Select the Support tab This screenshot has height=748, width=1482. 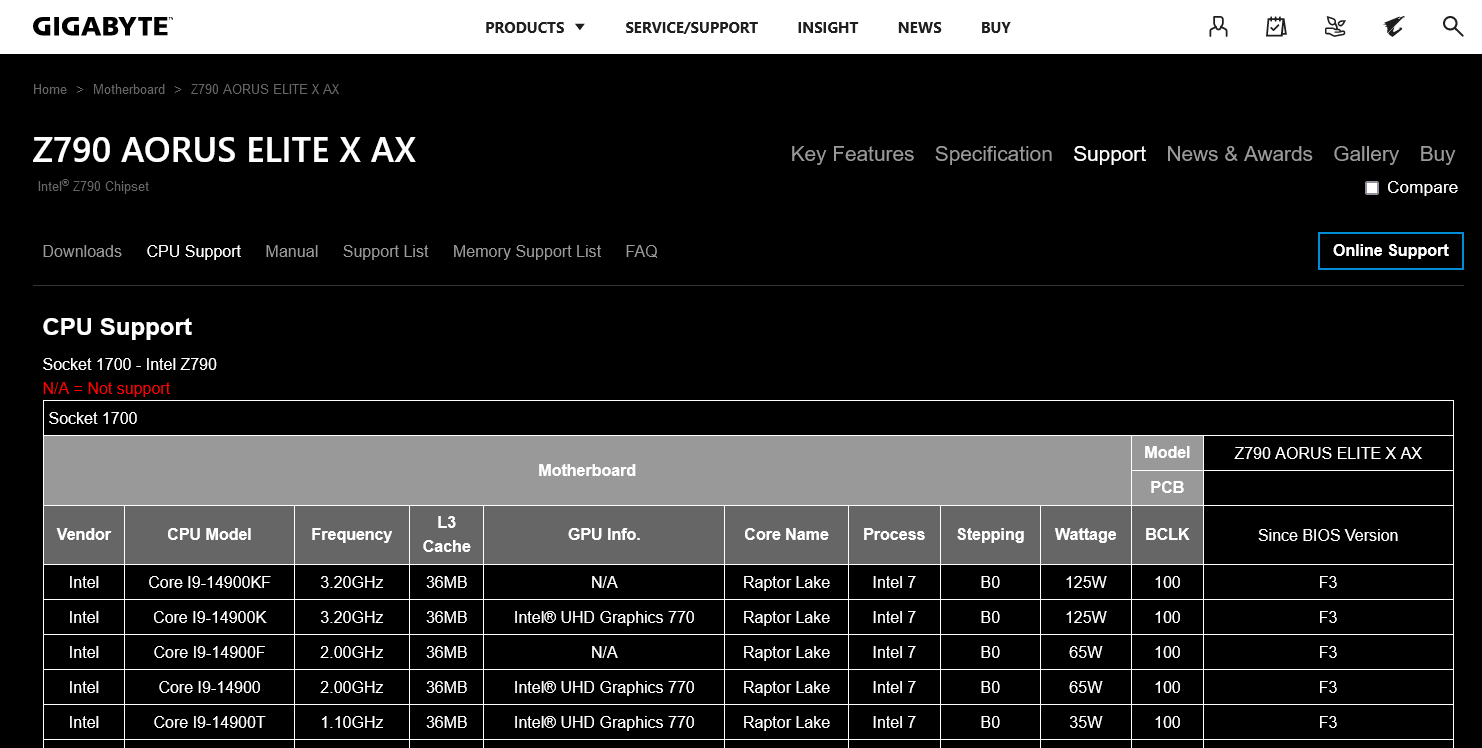(1109, 154)
